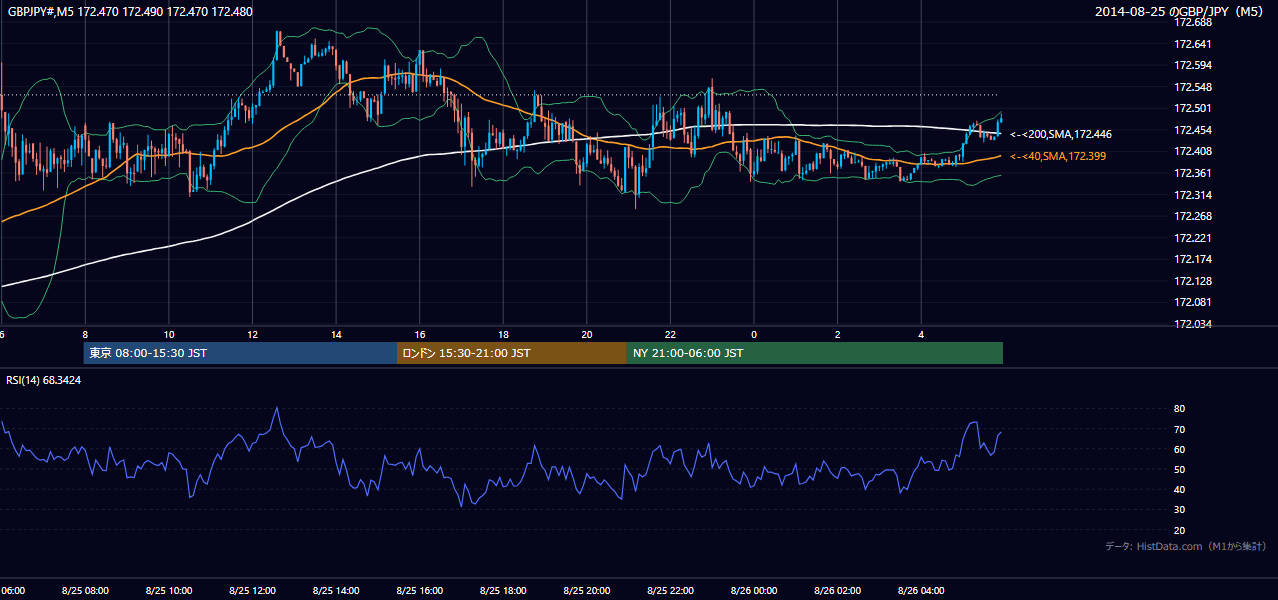Click the 東京 08:00-15:30 JST session bar
The height and width of the screenshot is (600, 1278).
240,353
